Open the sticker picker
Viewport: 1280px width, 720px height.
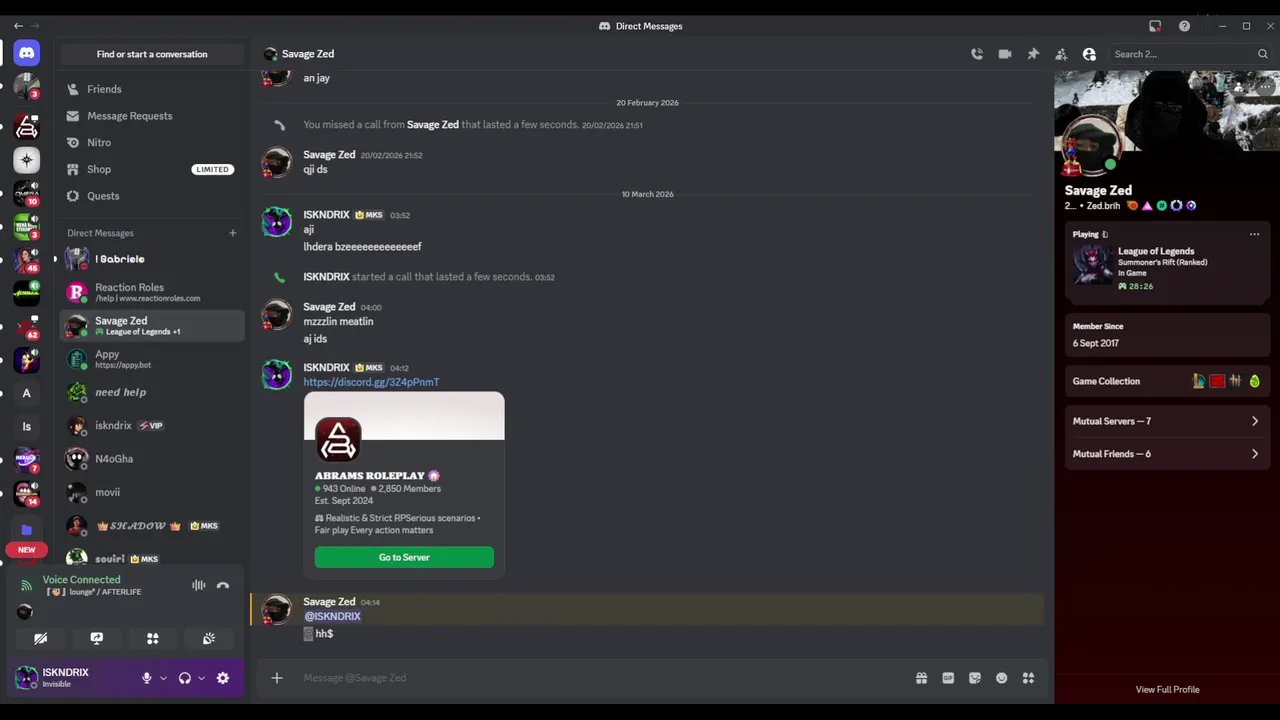975,678
